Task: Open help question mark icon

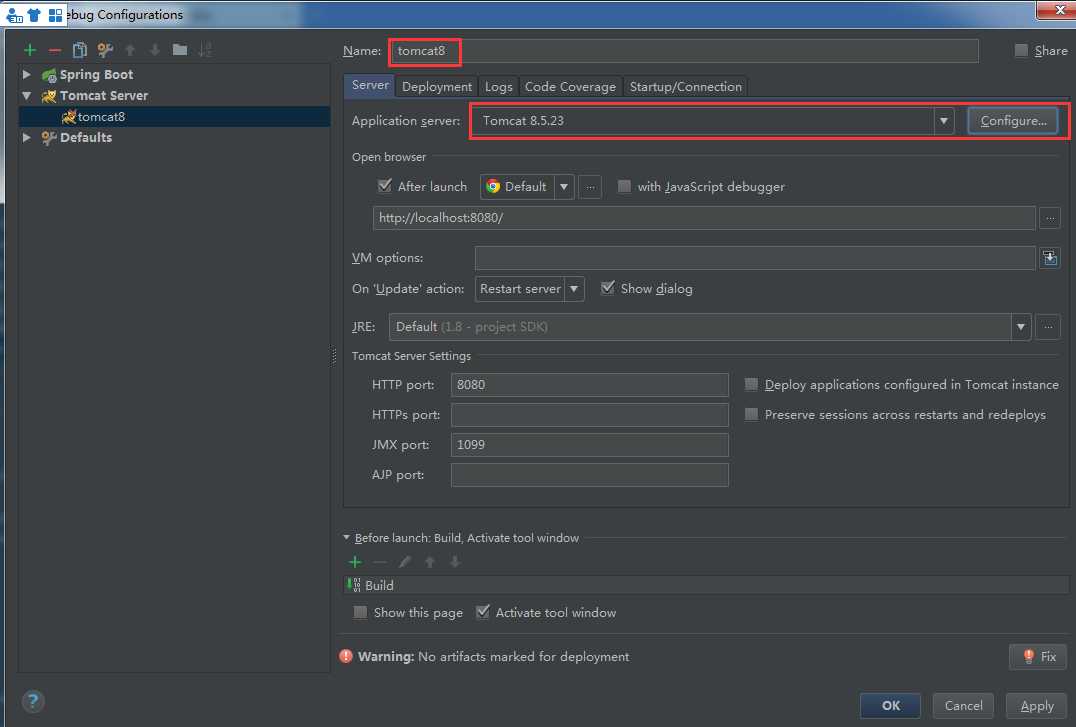Action: point(33,702)
